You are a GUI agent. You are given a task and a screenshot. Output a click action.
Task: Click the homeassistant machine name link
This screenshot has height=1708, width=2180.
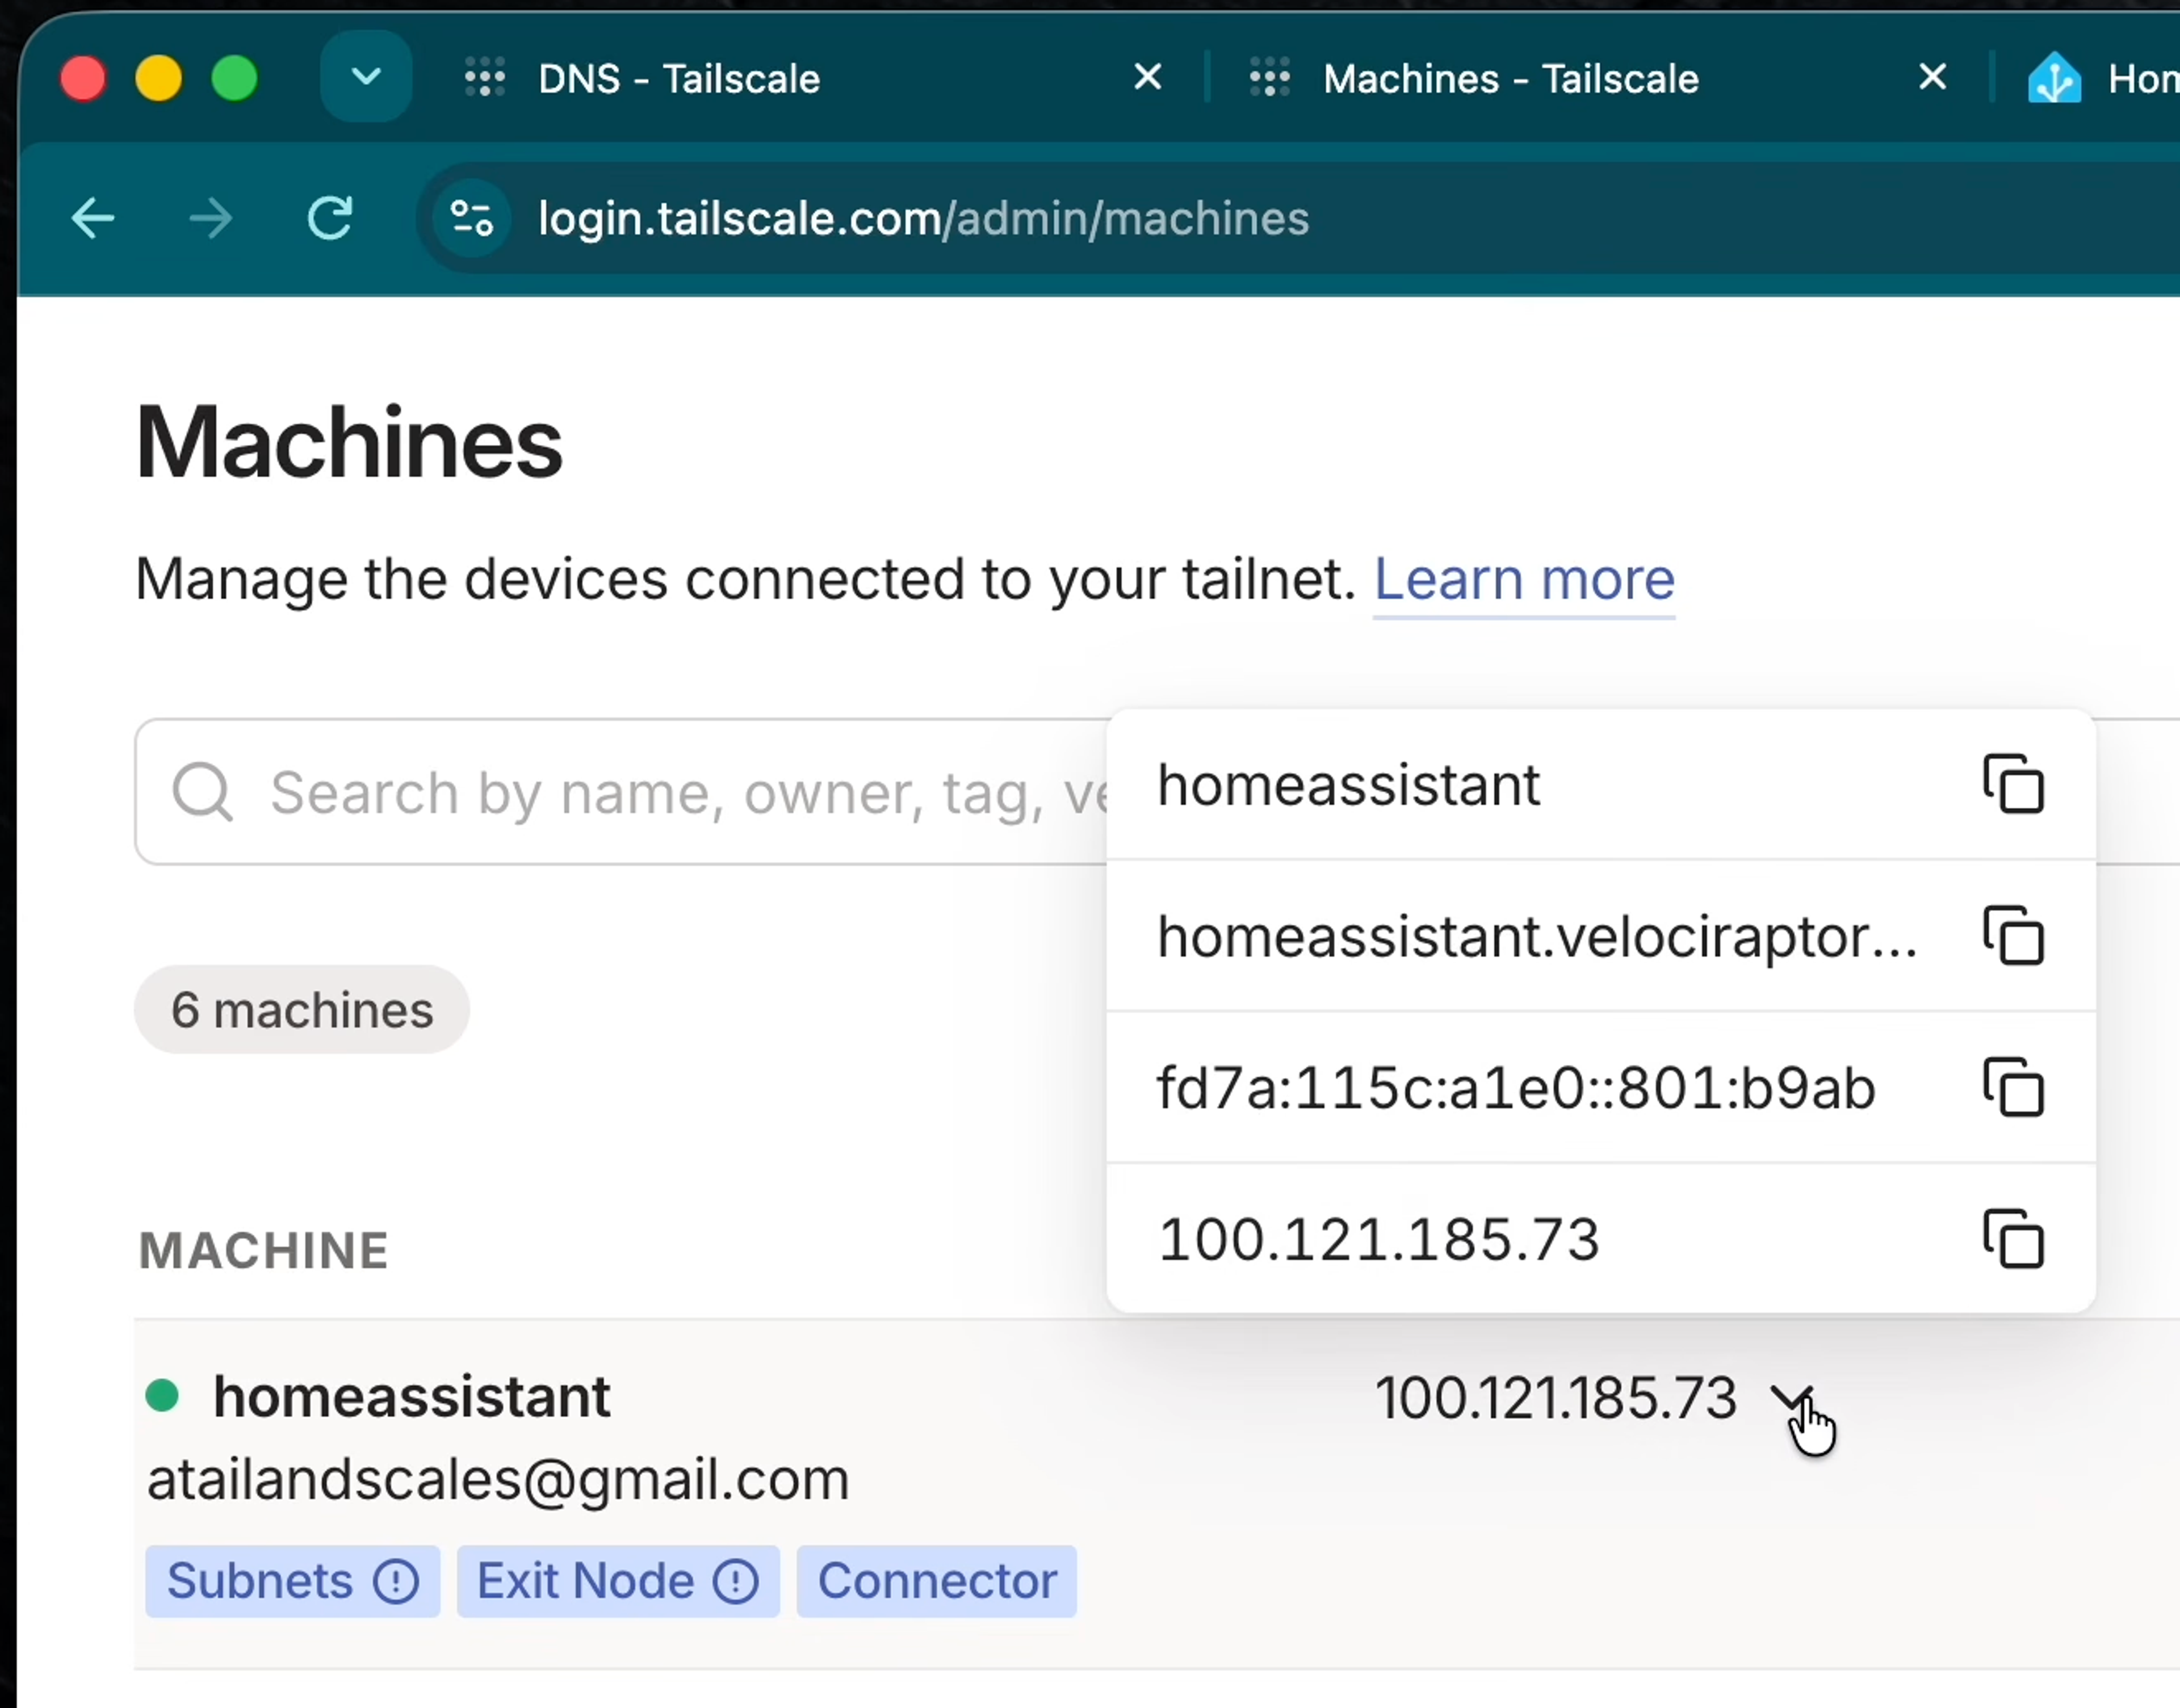coord(411,1396)
